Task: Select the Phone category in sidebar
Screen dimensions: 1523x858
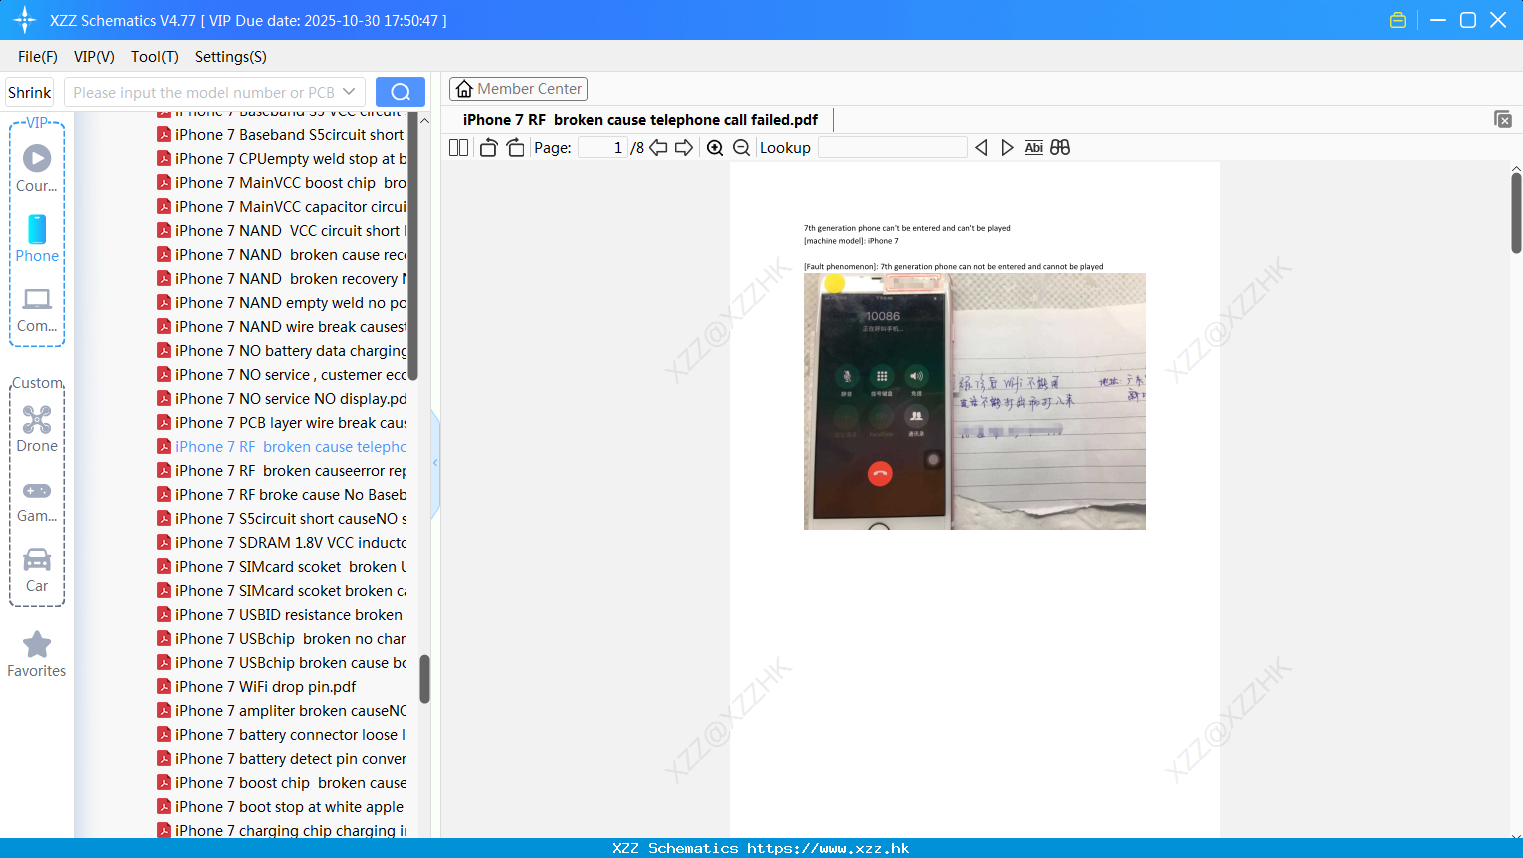Action: [x=37, y=238]
